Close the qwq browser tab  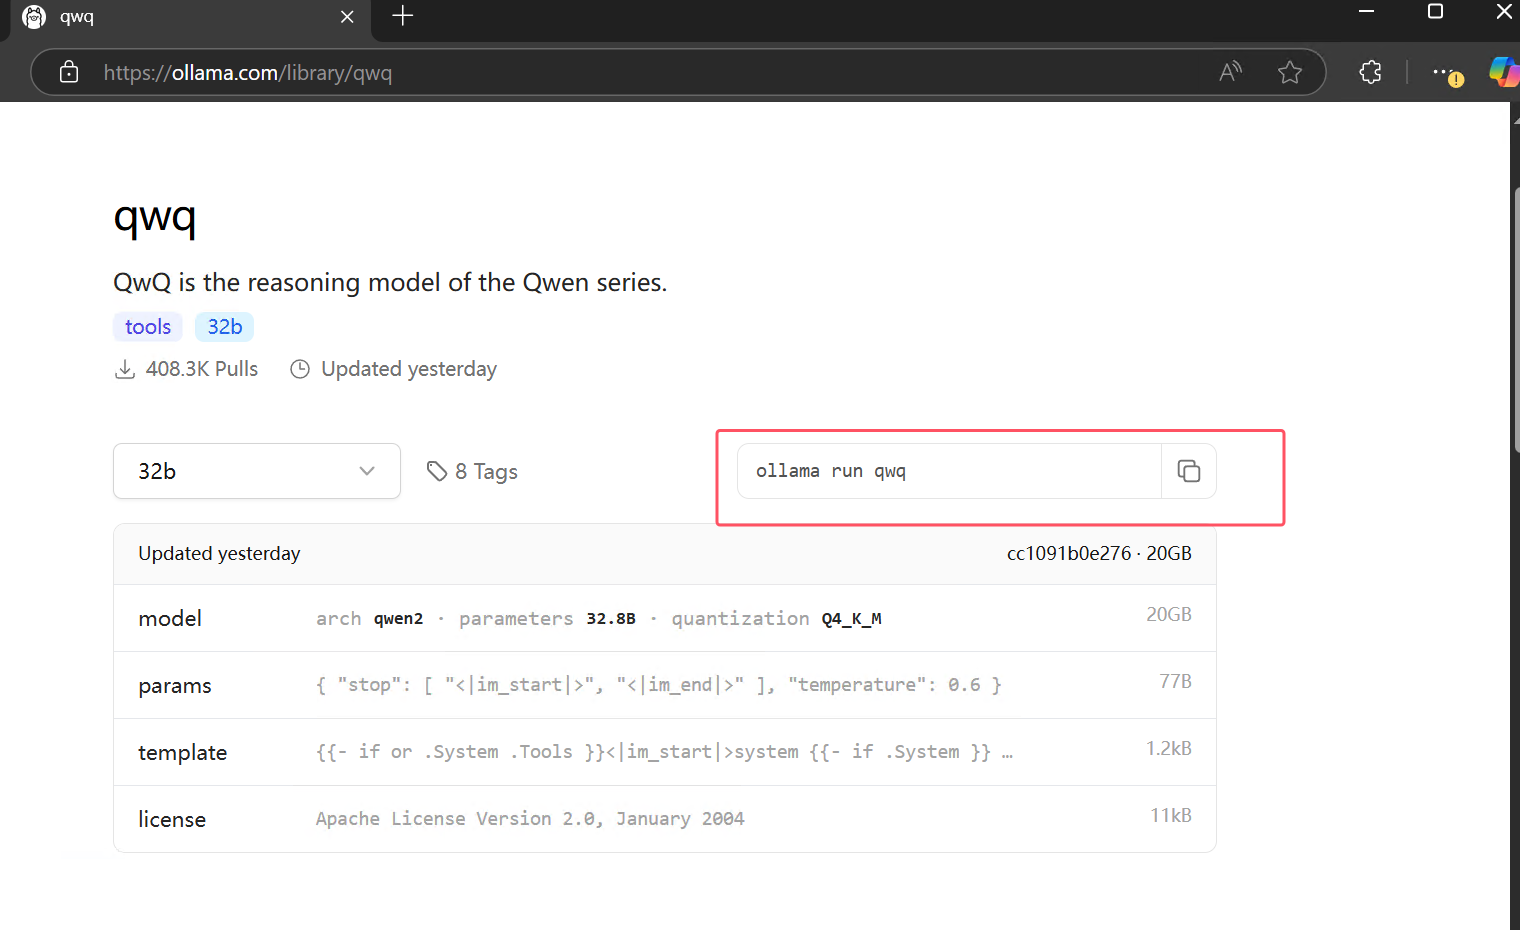(347, 17)
